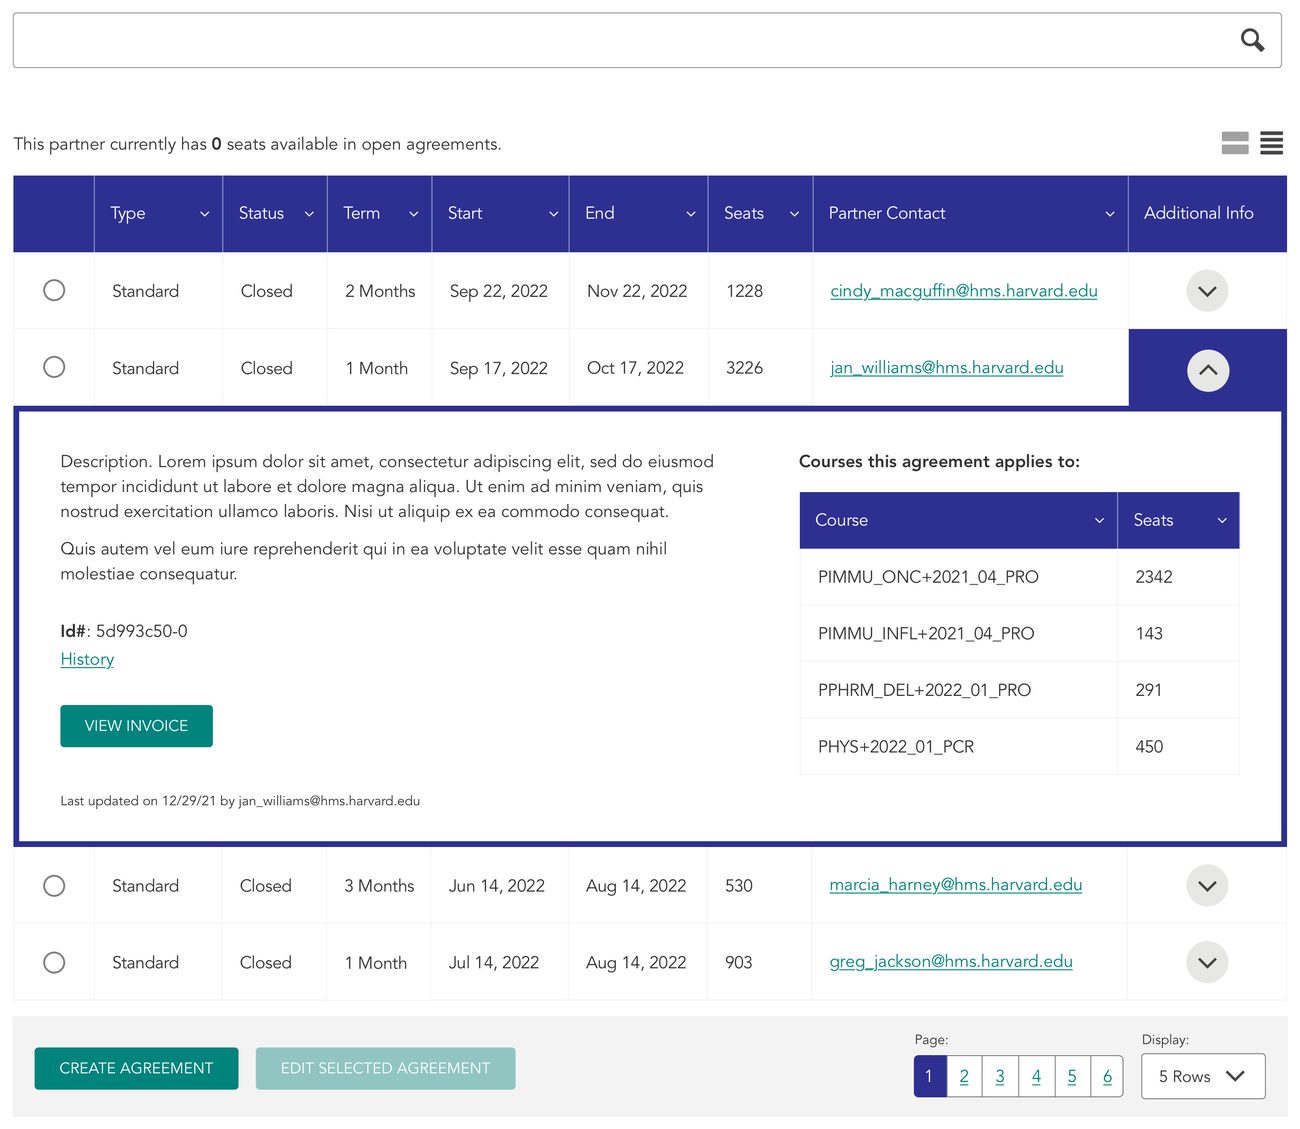
Task: Click the search magnifier icon
Action: click(x=1252, y=40)
